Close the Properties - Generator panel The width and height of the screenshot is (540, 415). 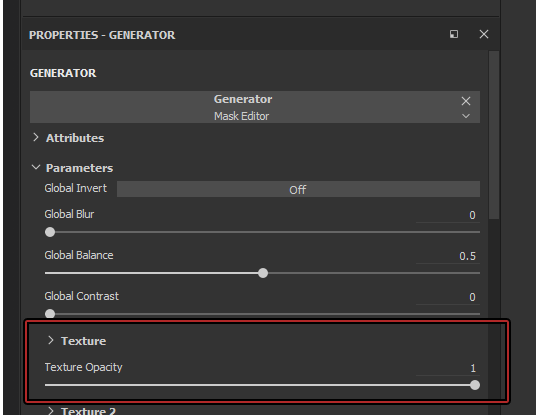484,34
